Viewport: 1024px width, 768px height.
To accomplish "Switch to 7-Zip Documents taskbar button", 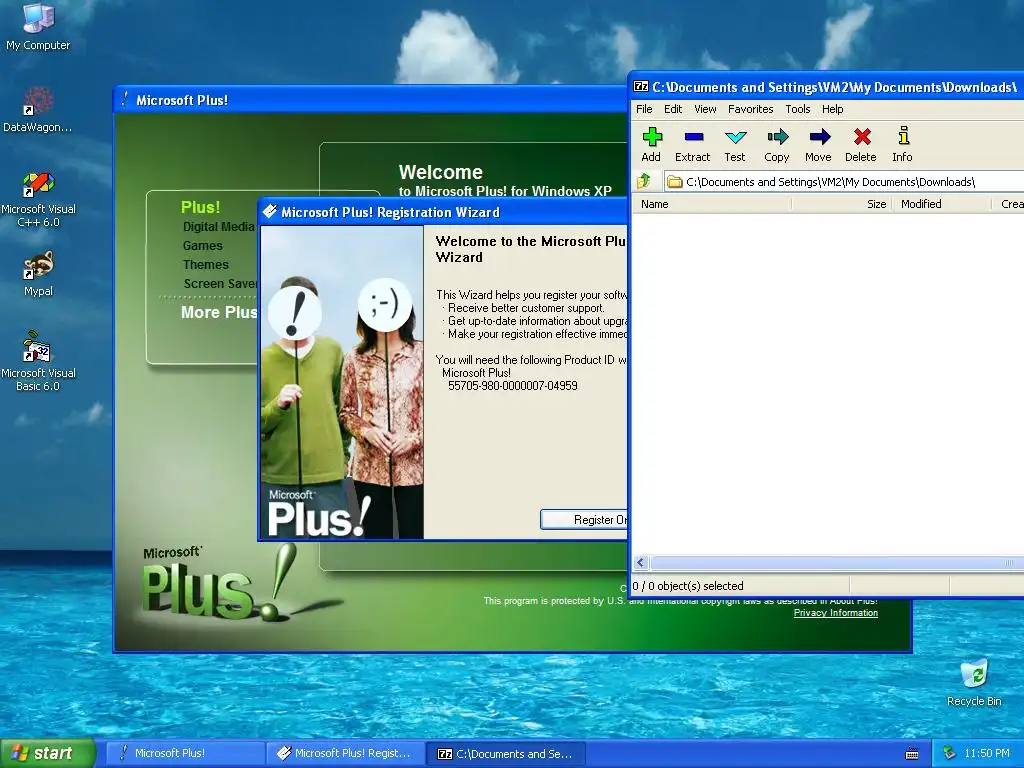I will click(x=505, y=753).
